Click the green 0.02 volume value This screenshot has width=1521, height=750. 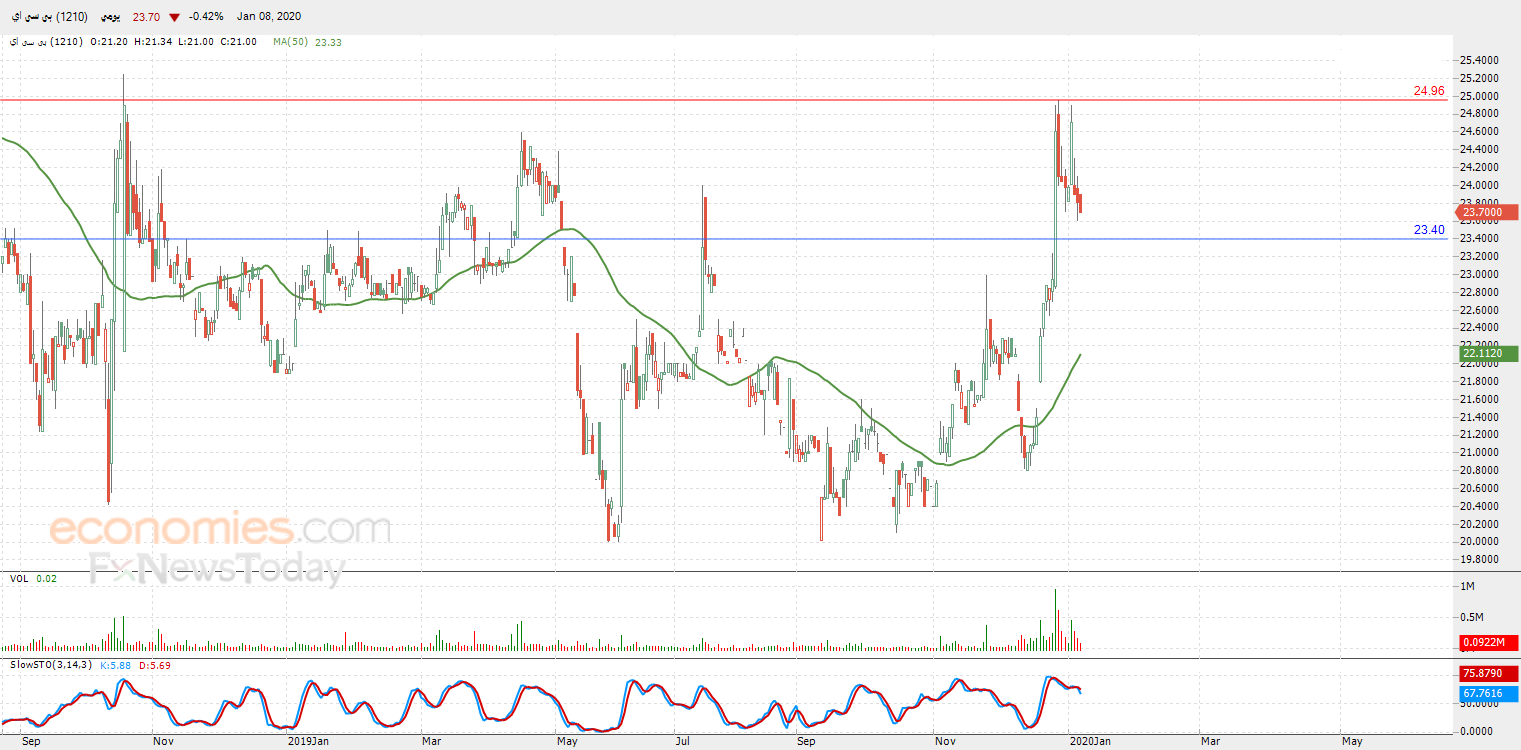pyautogui.click(x=47, y=579)
